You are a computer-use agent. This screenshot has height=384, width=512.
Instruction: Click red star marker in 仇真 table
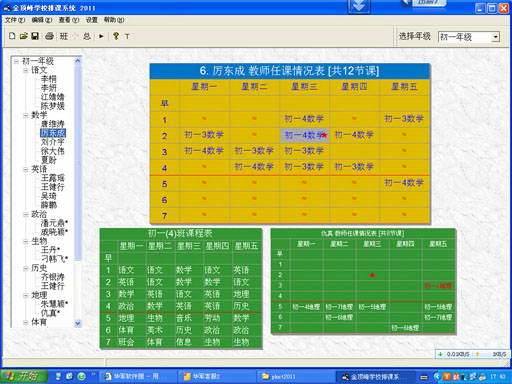click(372, 275)
